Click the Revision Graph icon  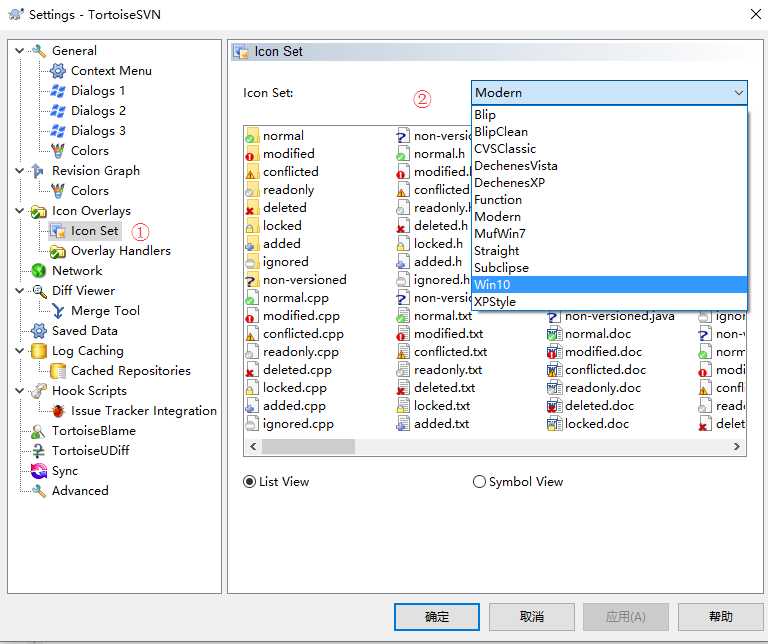pyautogui.click(x=39, y=170)
